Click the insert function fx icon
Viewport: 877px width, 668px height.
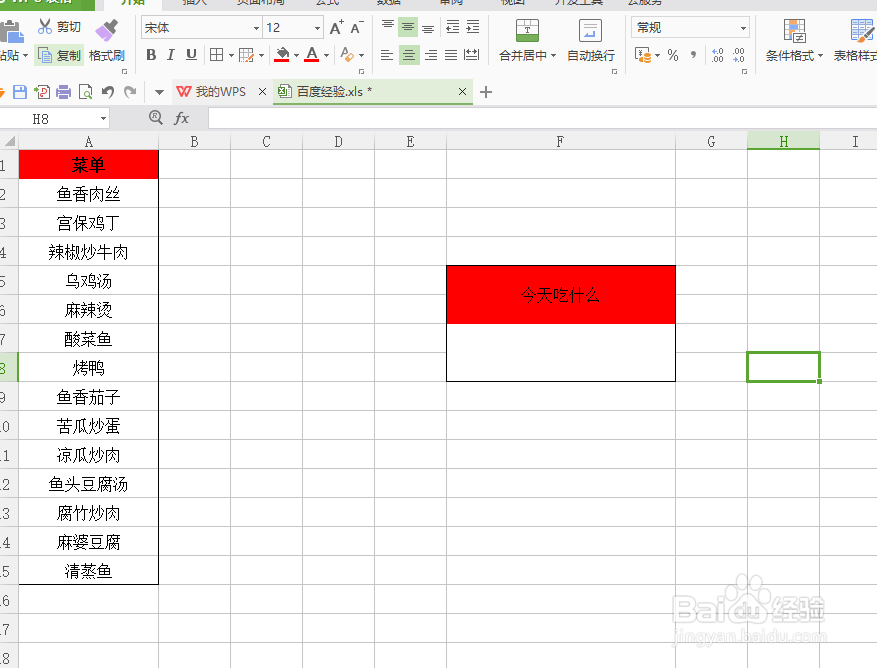(x=181, y=118)
